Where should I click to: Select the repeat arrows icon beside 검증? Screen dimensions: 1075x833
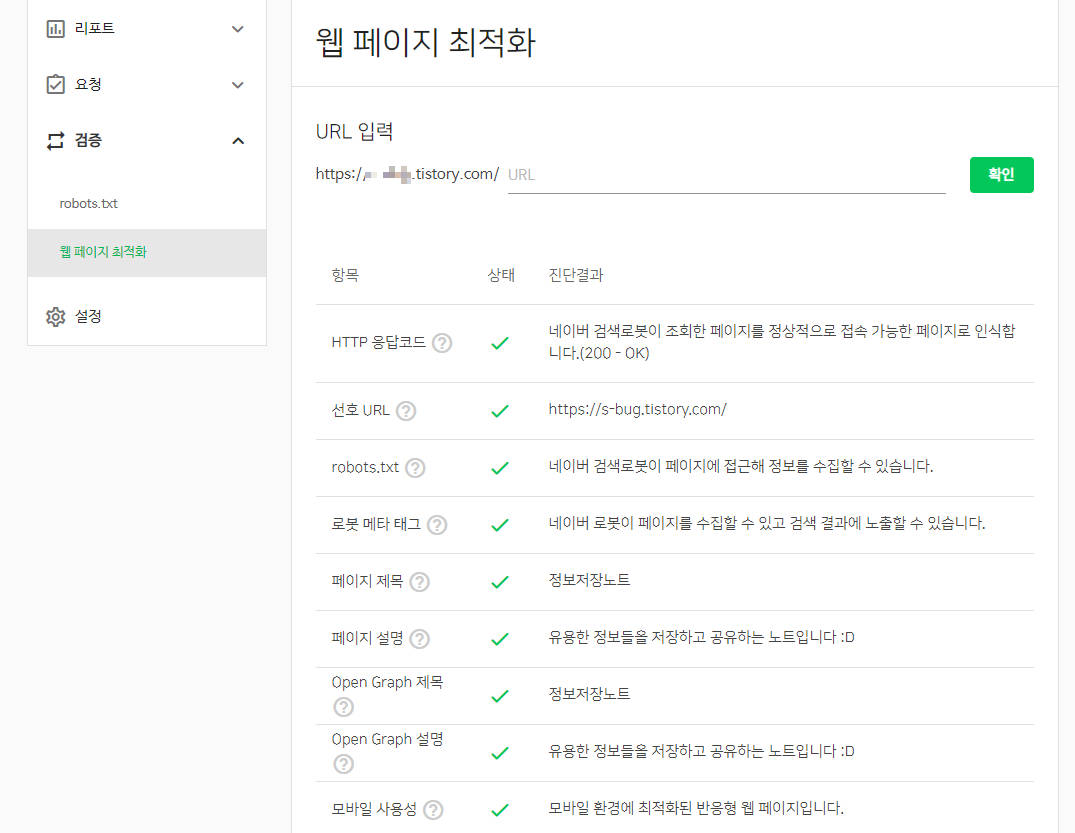tap(55, 140)
